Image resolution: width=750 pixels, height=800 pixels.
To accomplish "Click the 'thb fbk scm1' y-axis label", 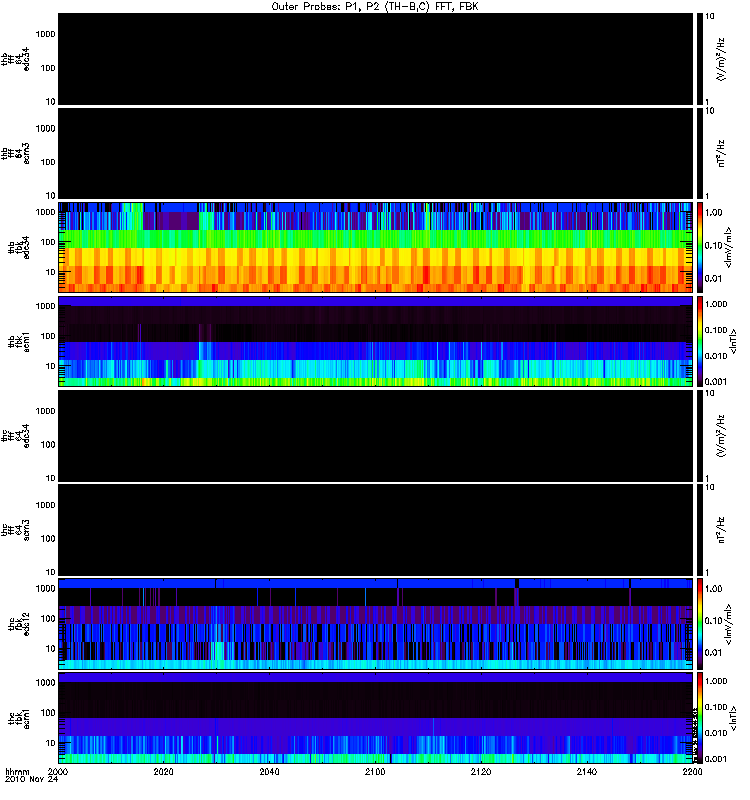I will click(x=18, y=342).
